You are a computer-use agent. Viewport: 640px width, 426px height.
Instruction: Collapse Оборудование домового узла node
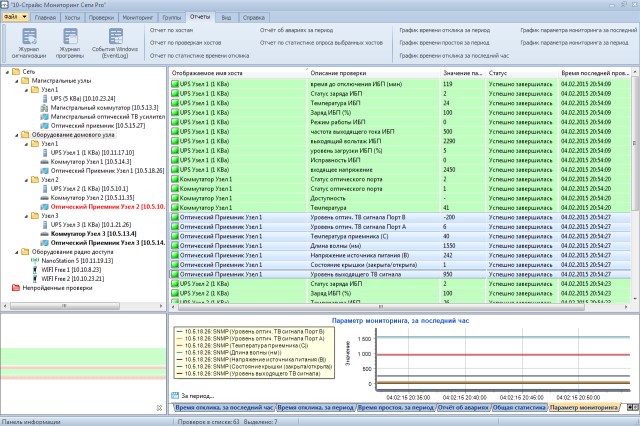click(x=17, y=135)
